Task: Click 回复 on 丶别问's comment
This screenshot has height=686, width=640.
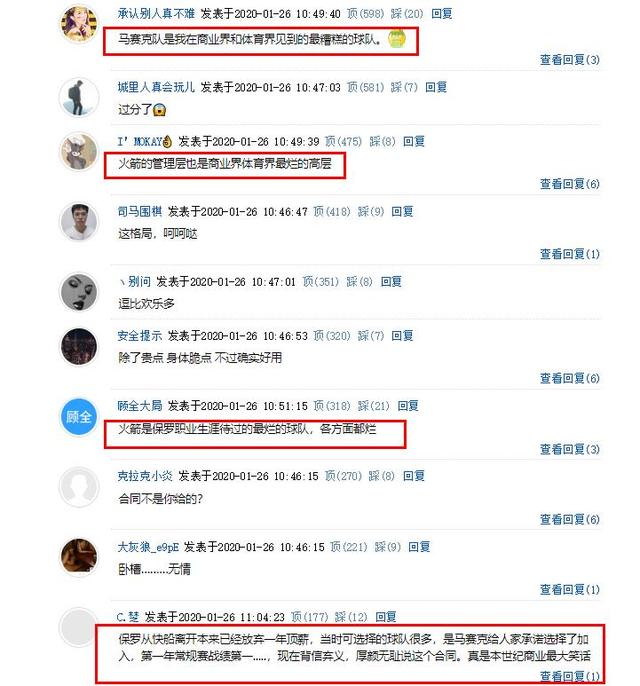Action: 391,282
